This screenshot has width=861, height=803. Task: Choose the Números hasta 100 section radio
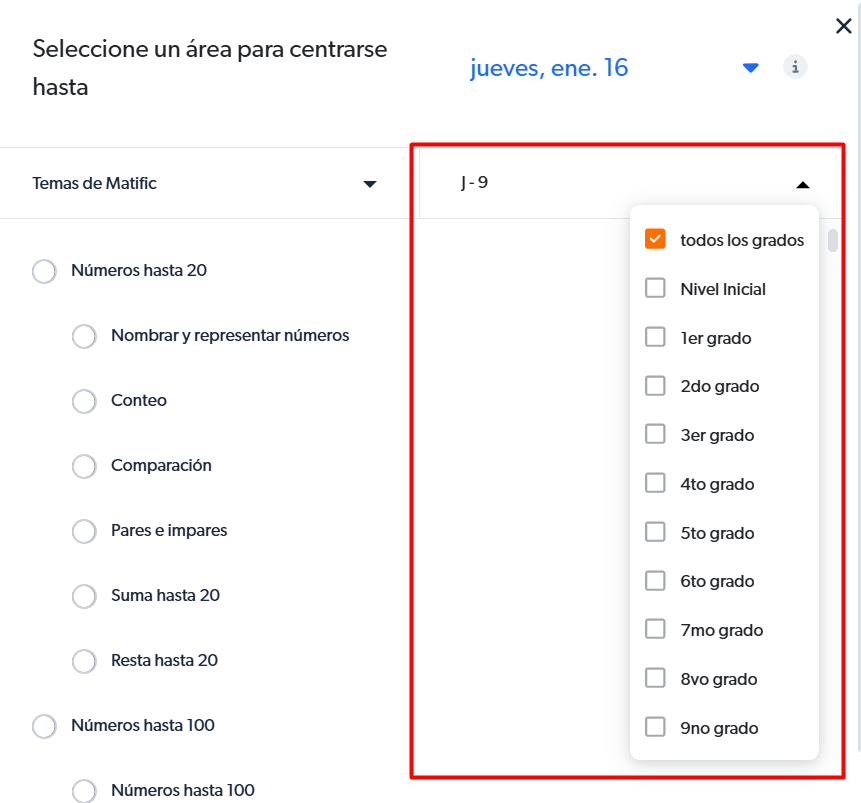point(44,726)
